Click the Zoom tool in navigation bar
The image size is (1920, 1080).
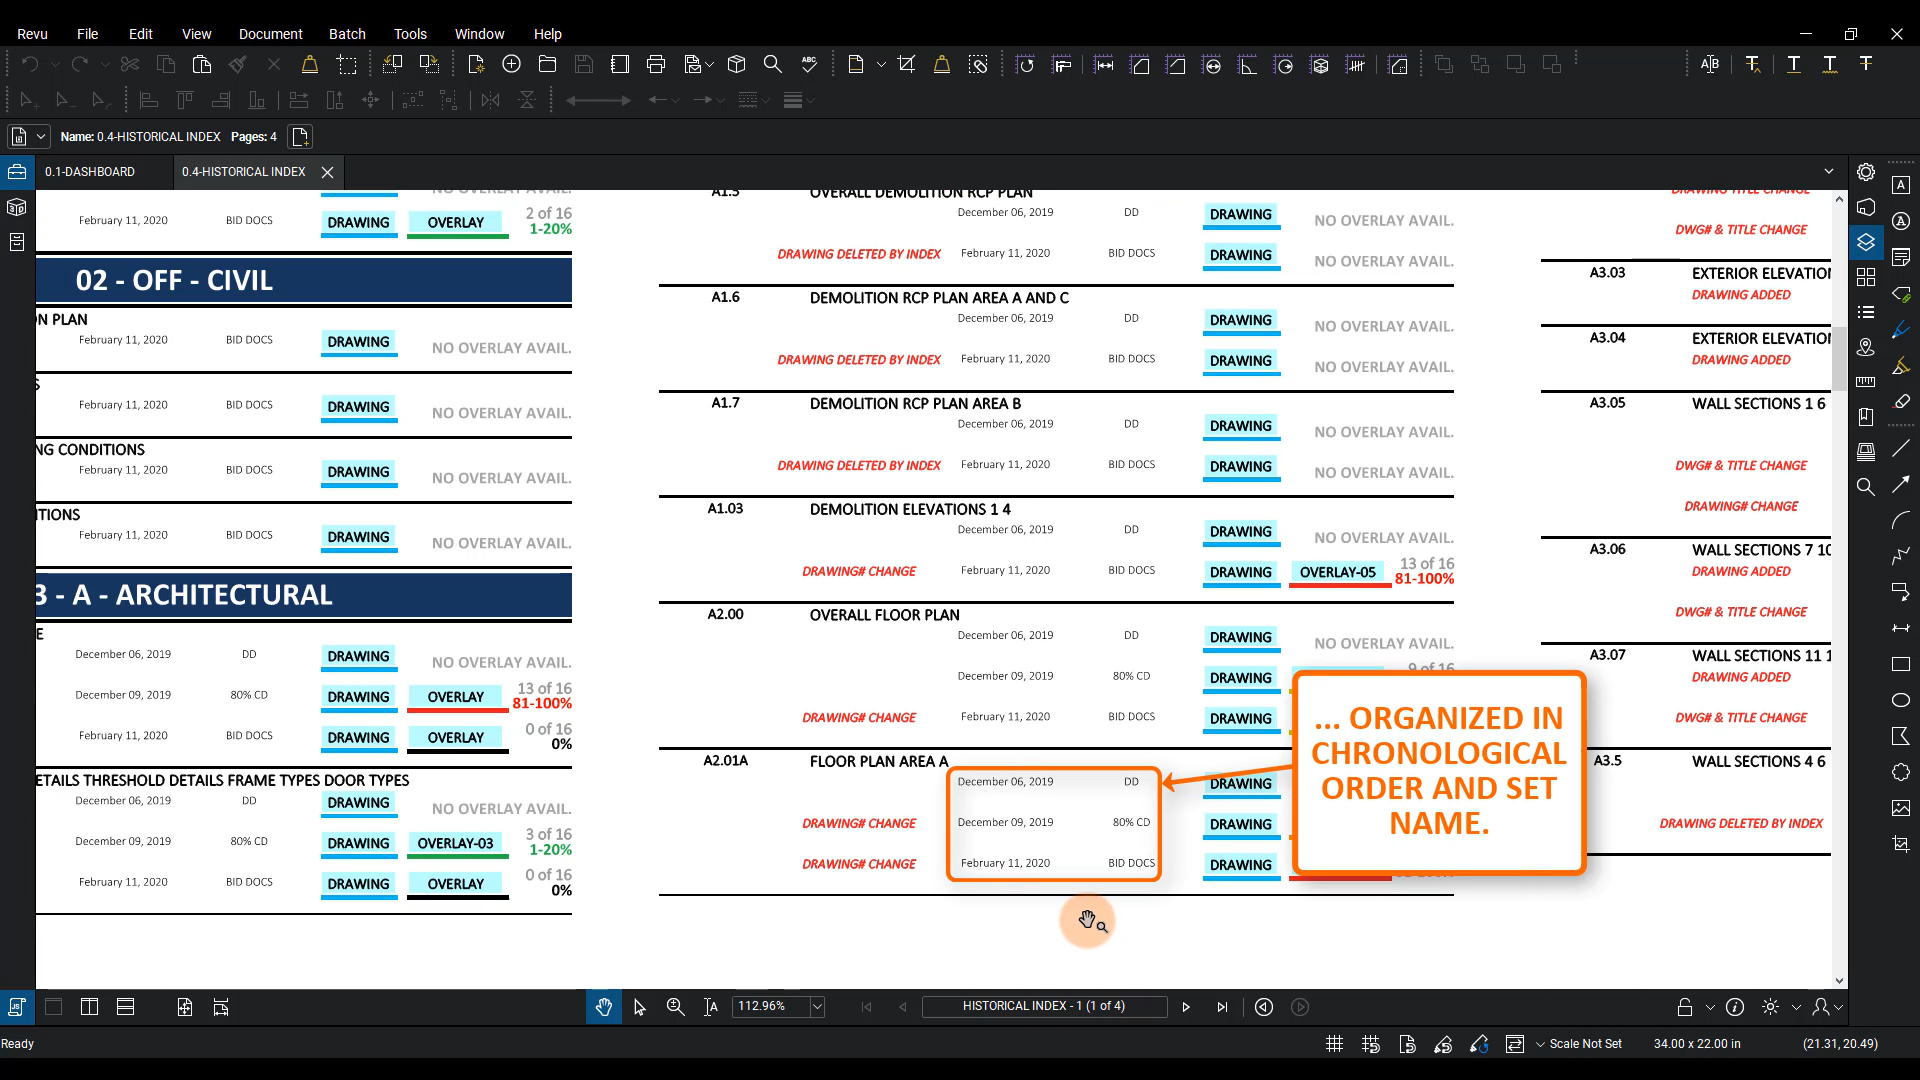tap(676, 1007)
